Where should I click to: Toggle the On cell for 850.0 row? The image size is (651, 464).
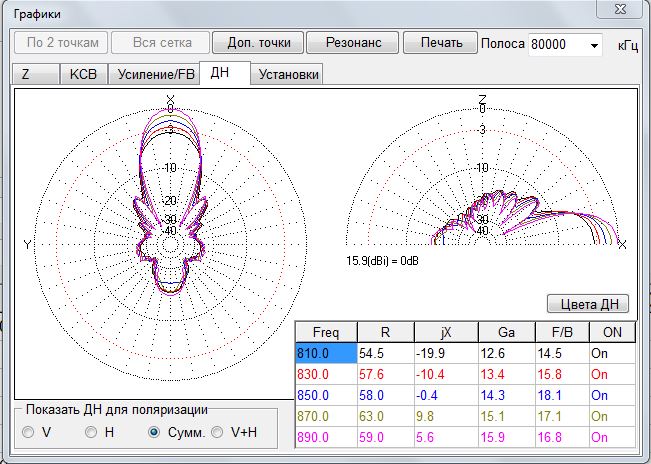(612, 394)
